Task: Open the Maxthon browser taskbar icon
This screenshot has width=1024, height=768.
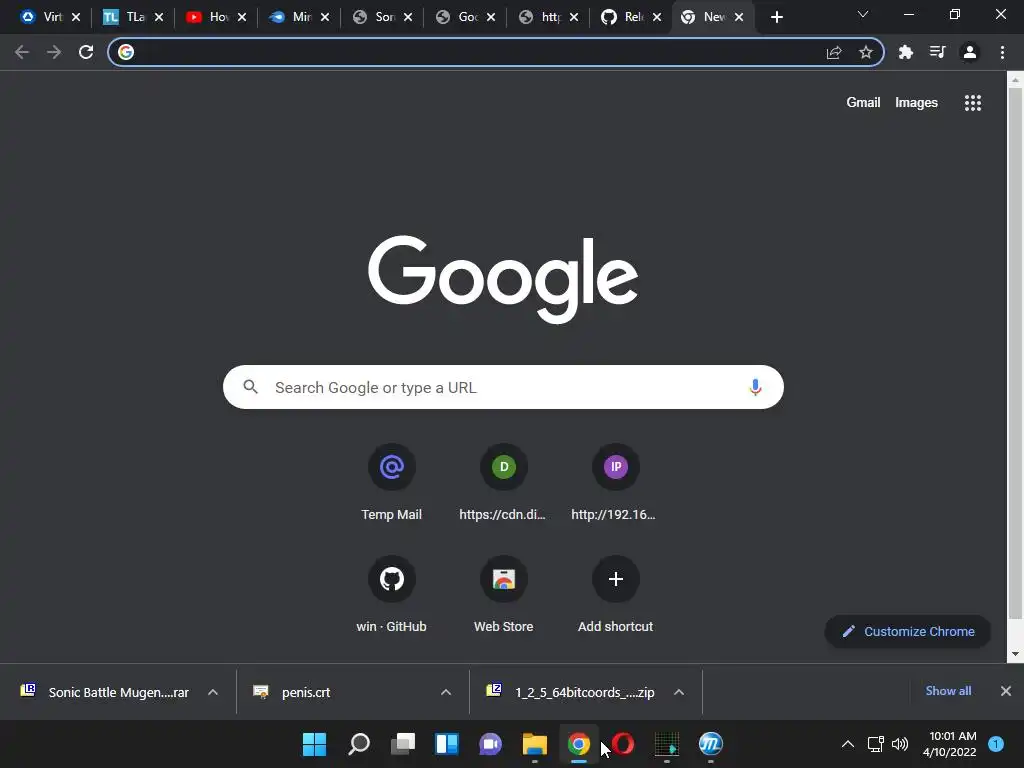Action: coord(711,744)
